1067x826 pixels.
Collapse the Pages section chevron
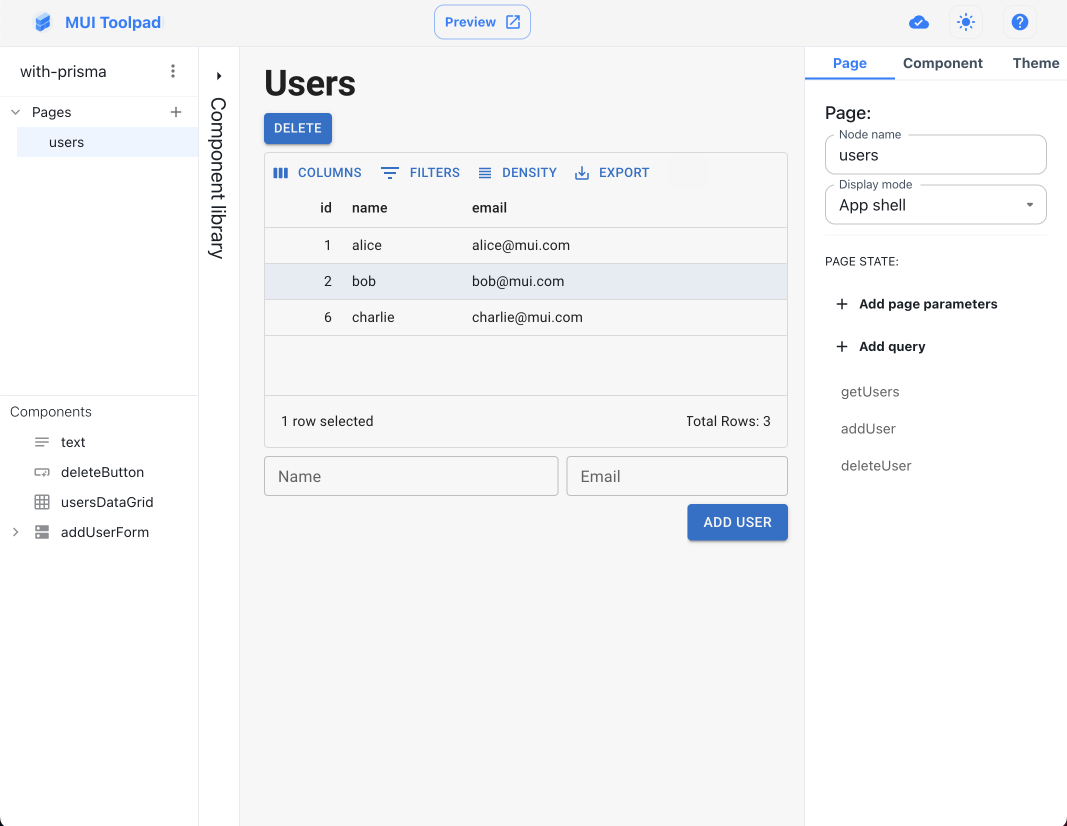click(15, 112)
